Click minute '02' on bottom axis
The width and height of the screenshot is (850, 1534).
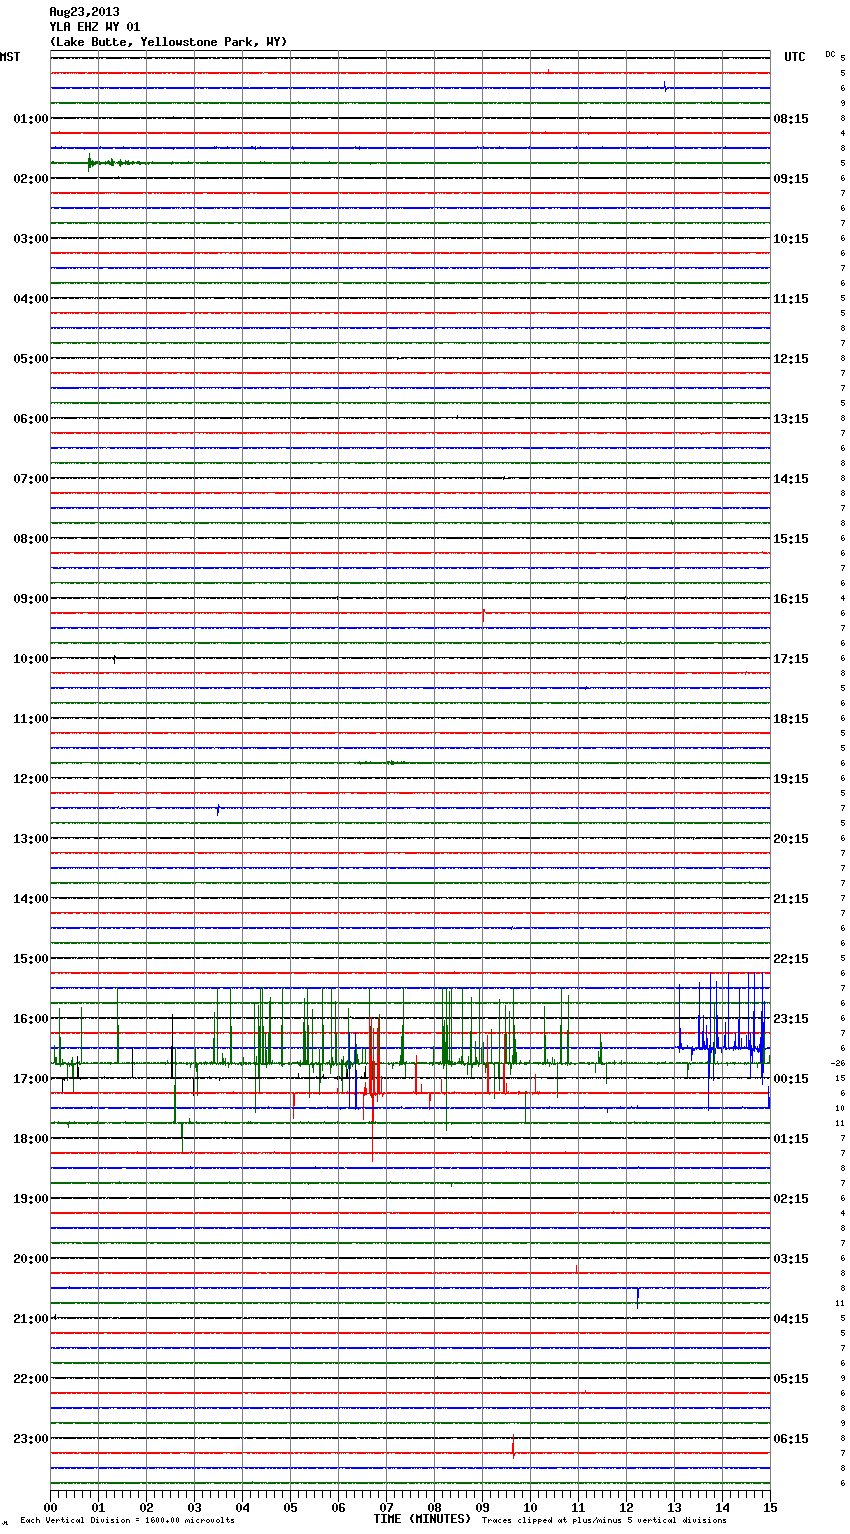click(x=146, y=1507)
